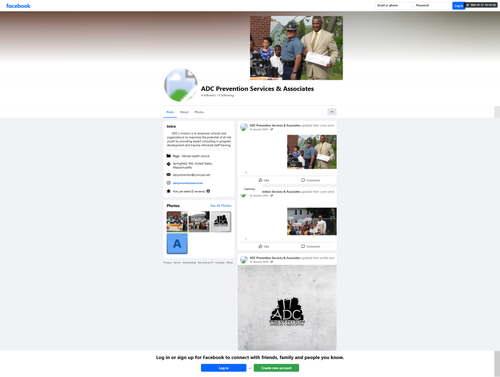The height and width of the screenshot is (377, 500).
Task: Click the header Log in button
Action: [x=458, y=6]
